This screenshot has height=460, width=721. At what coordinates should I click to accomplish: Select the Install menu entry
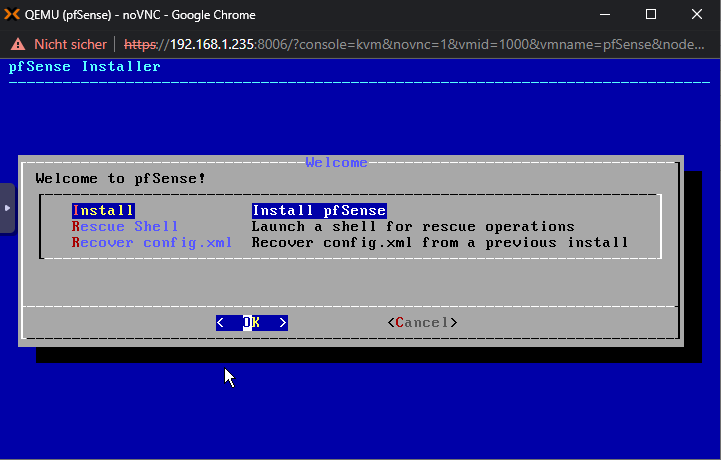pyautogui.click(x=103, y=211)
